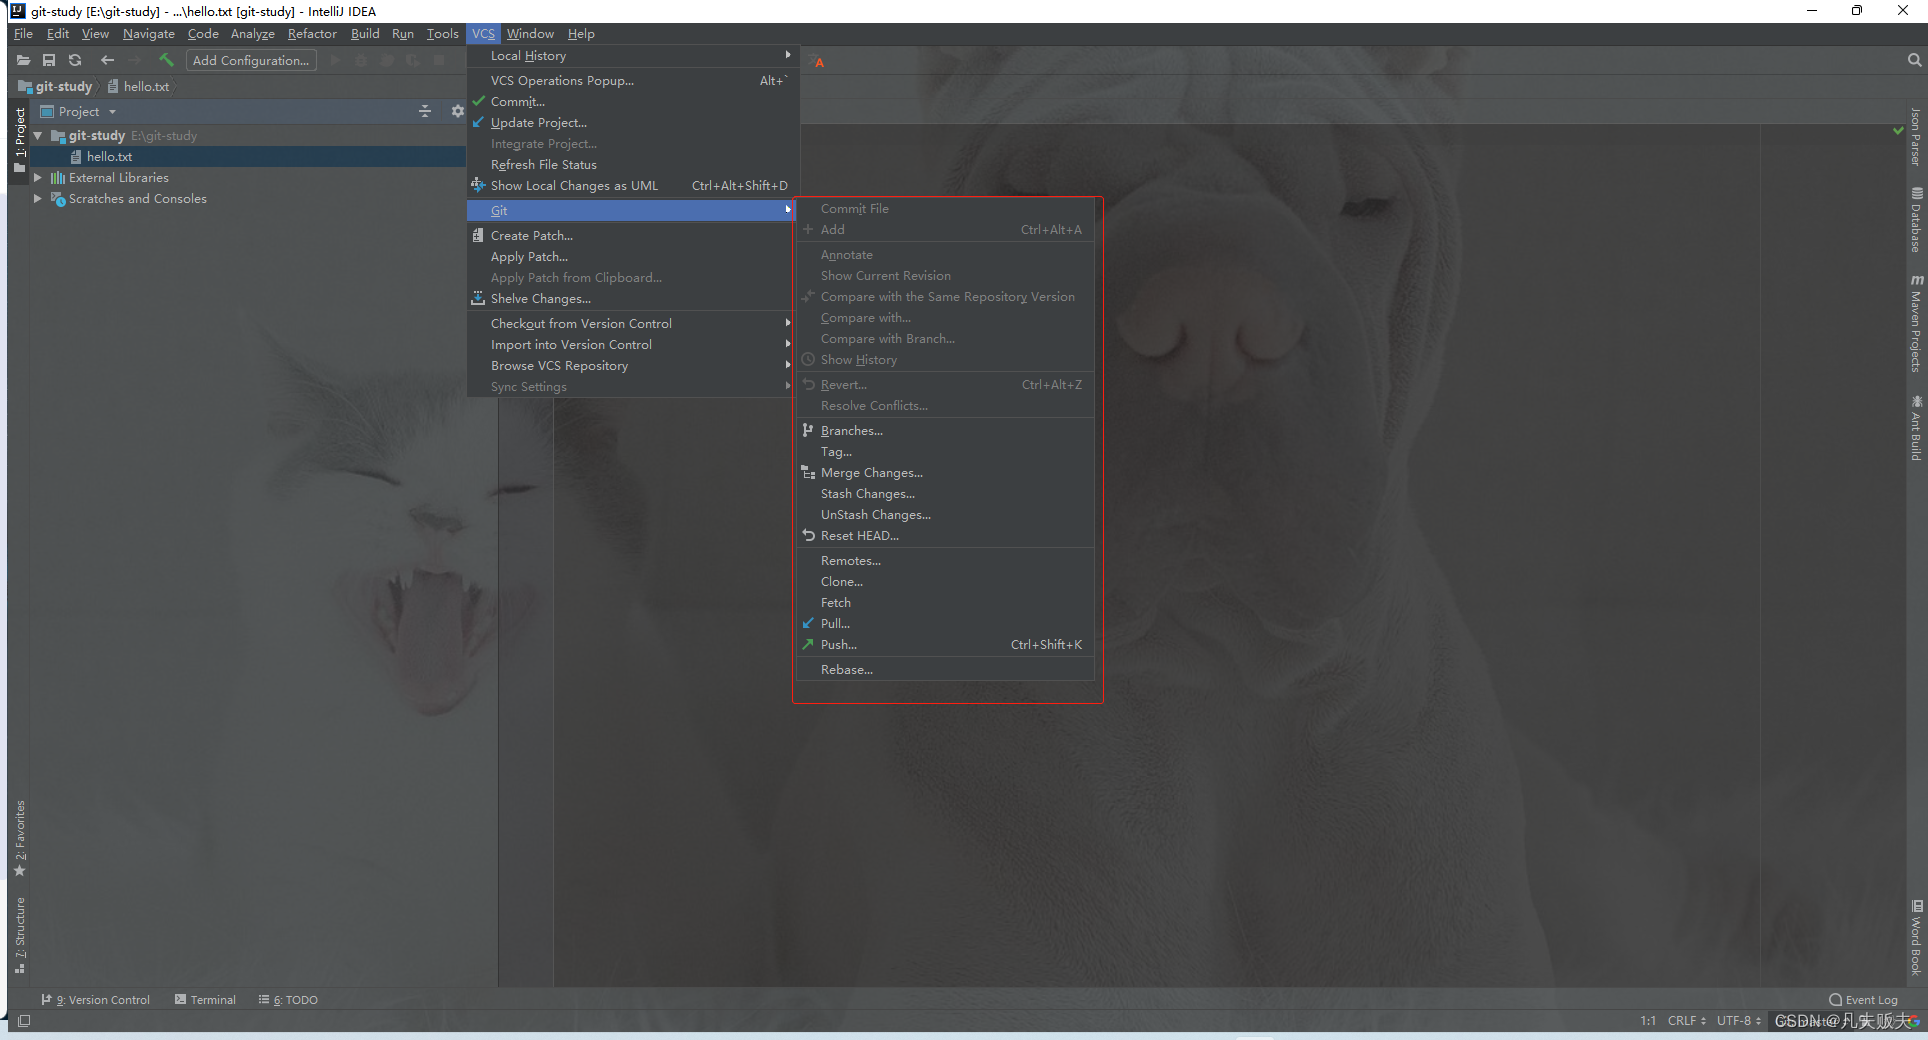Open the Event Log
The image size is (1928, 1040).
pos(1863,999)
